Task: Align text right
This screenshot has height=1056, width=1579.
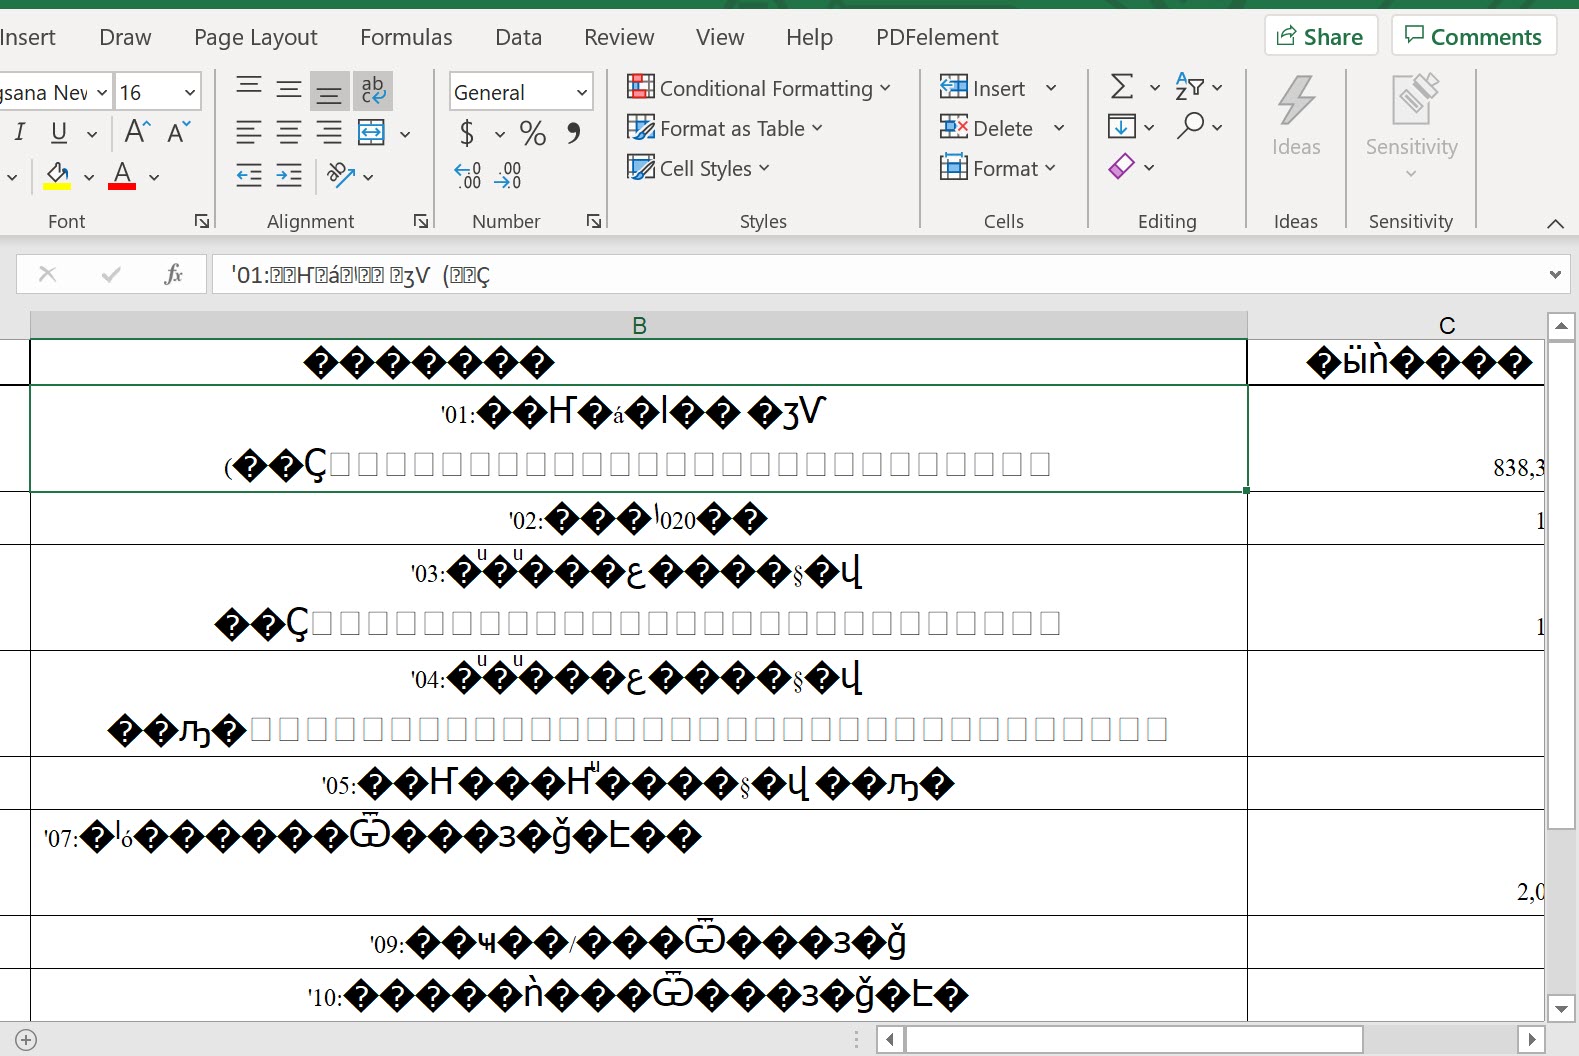Action: coord(329,132)
